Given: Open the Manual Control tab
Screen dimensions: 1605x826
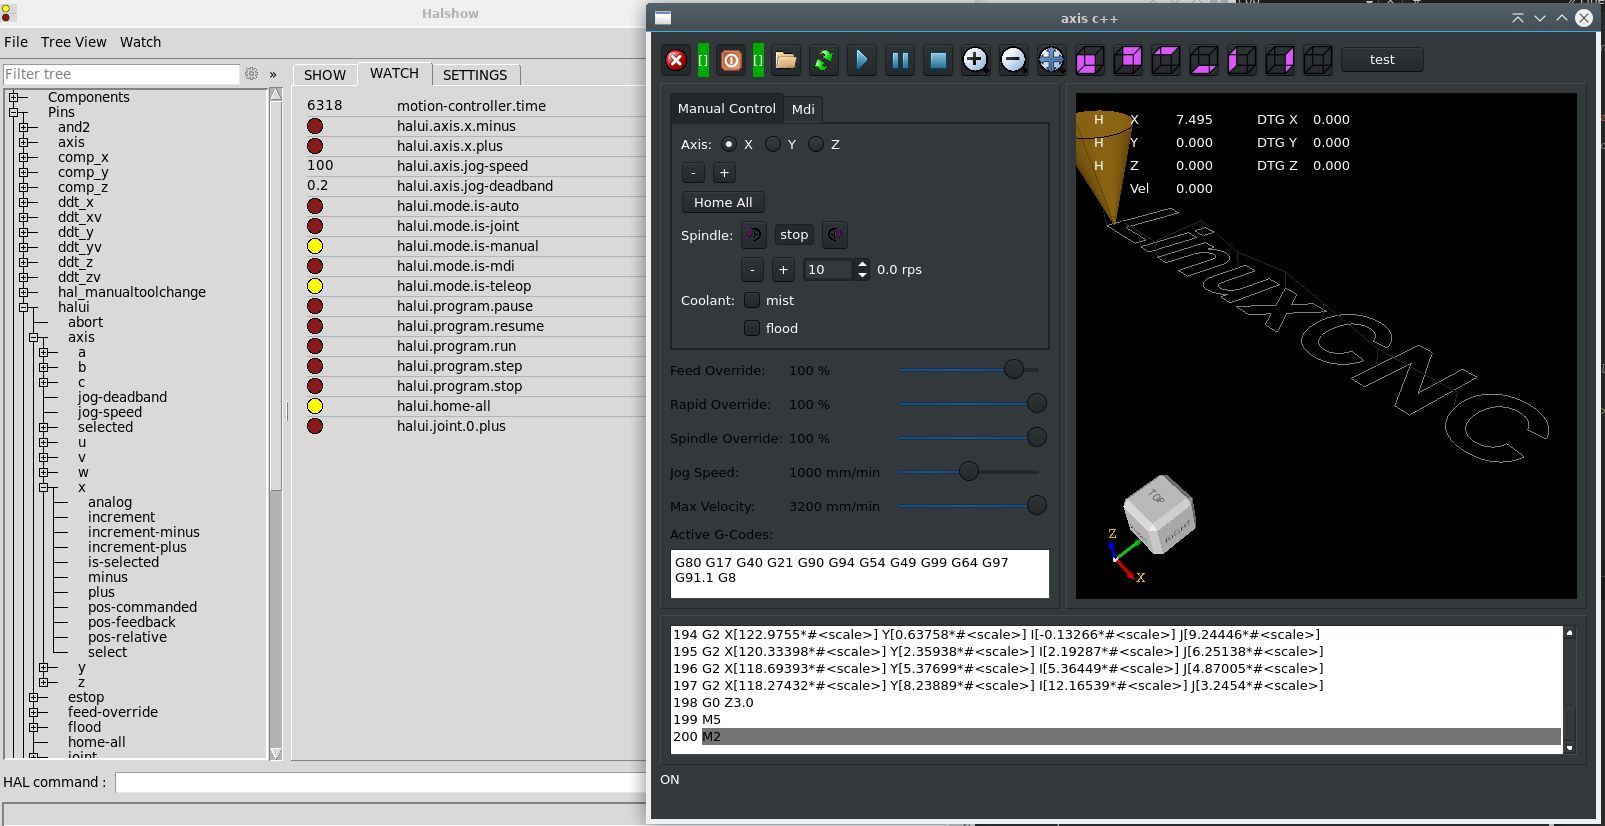Looking at the screenshot, I should coord(727,108).
